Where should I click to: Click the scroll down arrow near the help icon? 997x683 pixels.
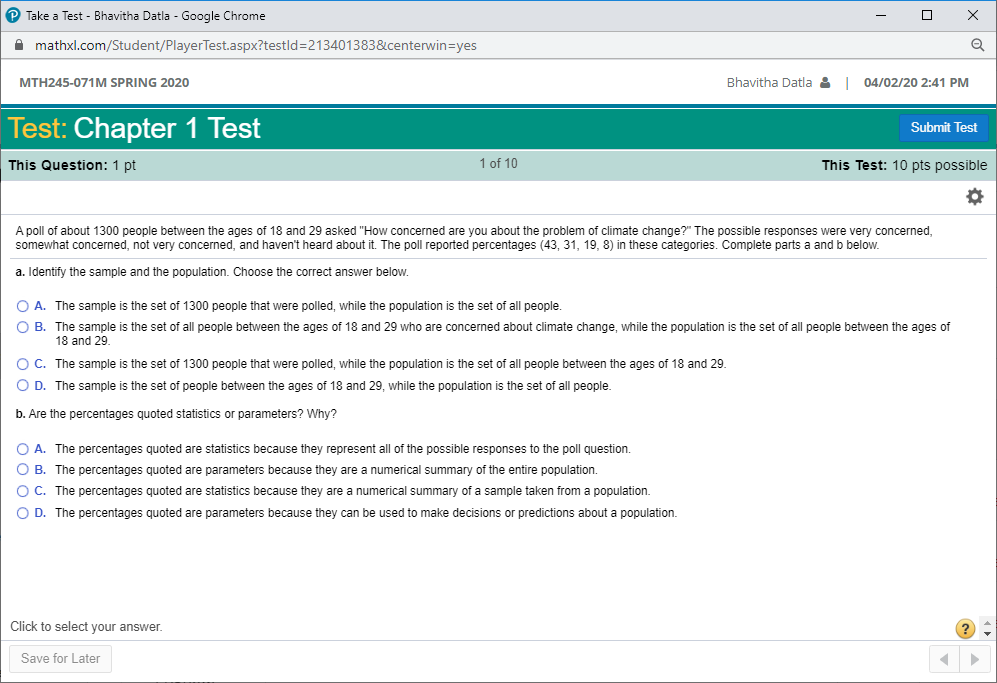(988, 634)
